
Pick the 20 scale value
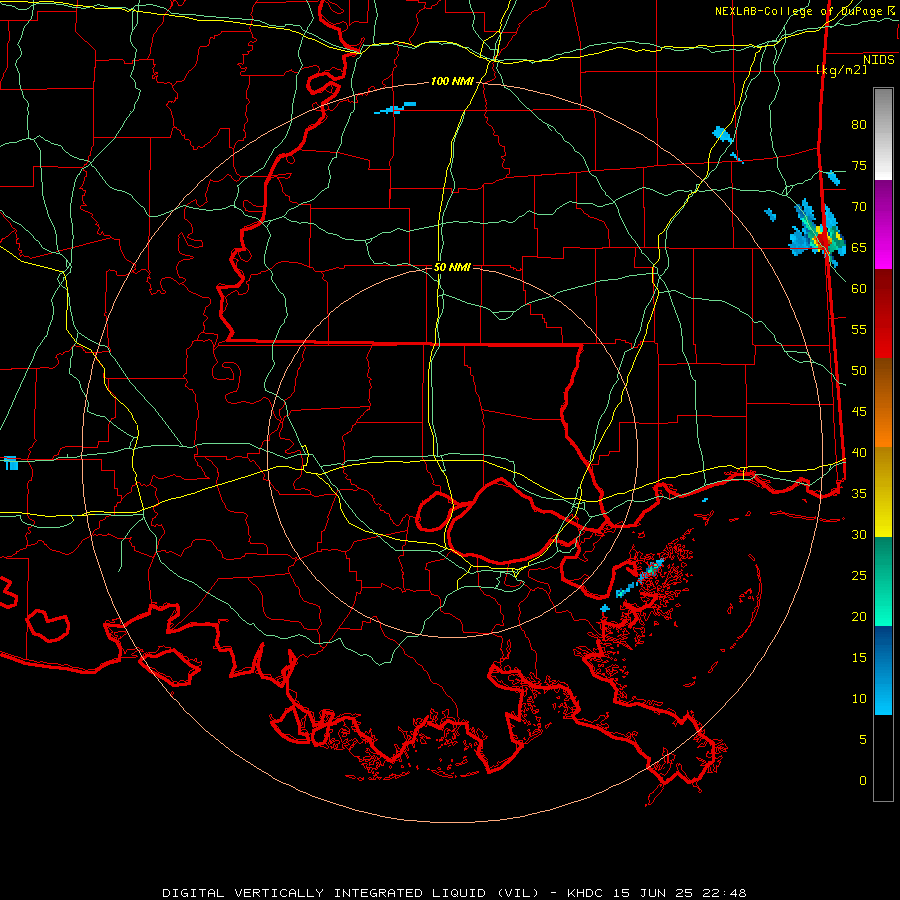[x=859, y=616]
